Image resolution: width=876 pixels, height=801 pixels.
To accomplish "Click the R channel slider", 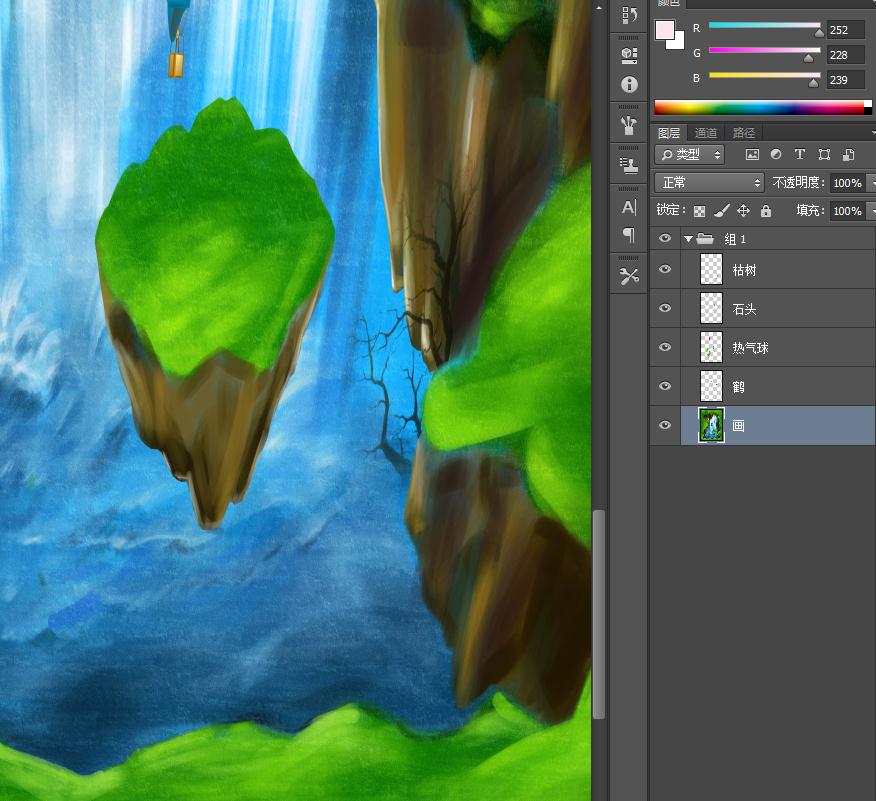I will tap(765, 26).
